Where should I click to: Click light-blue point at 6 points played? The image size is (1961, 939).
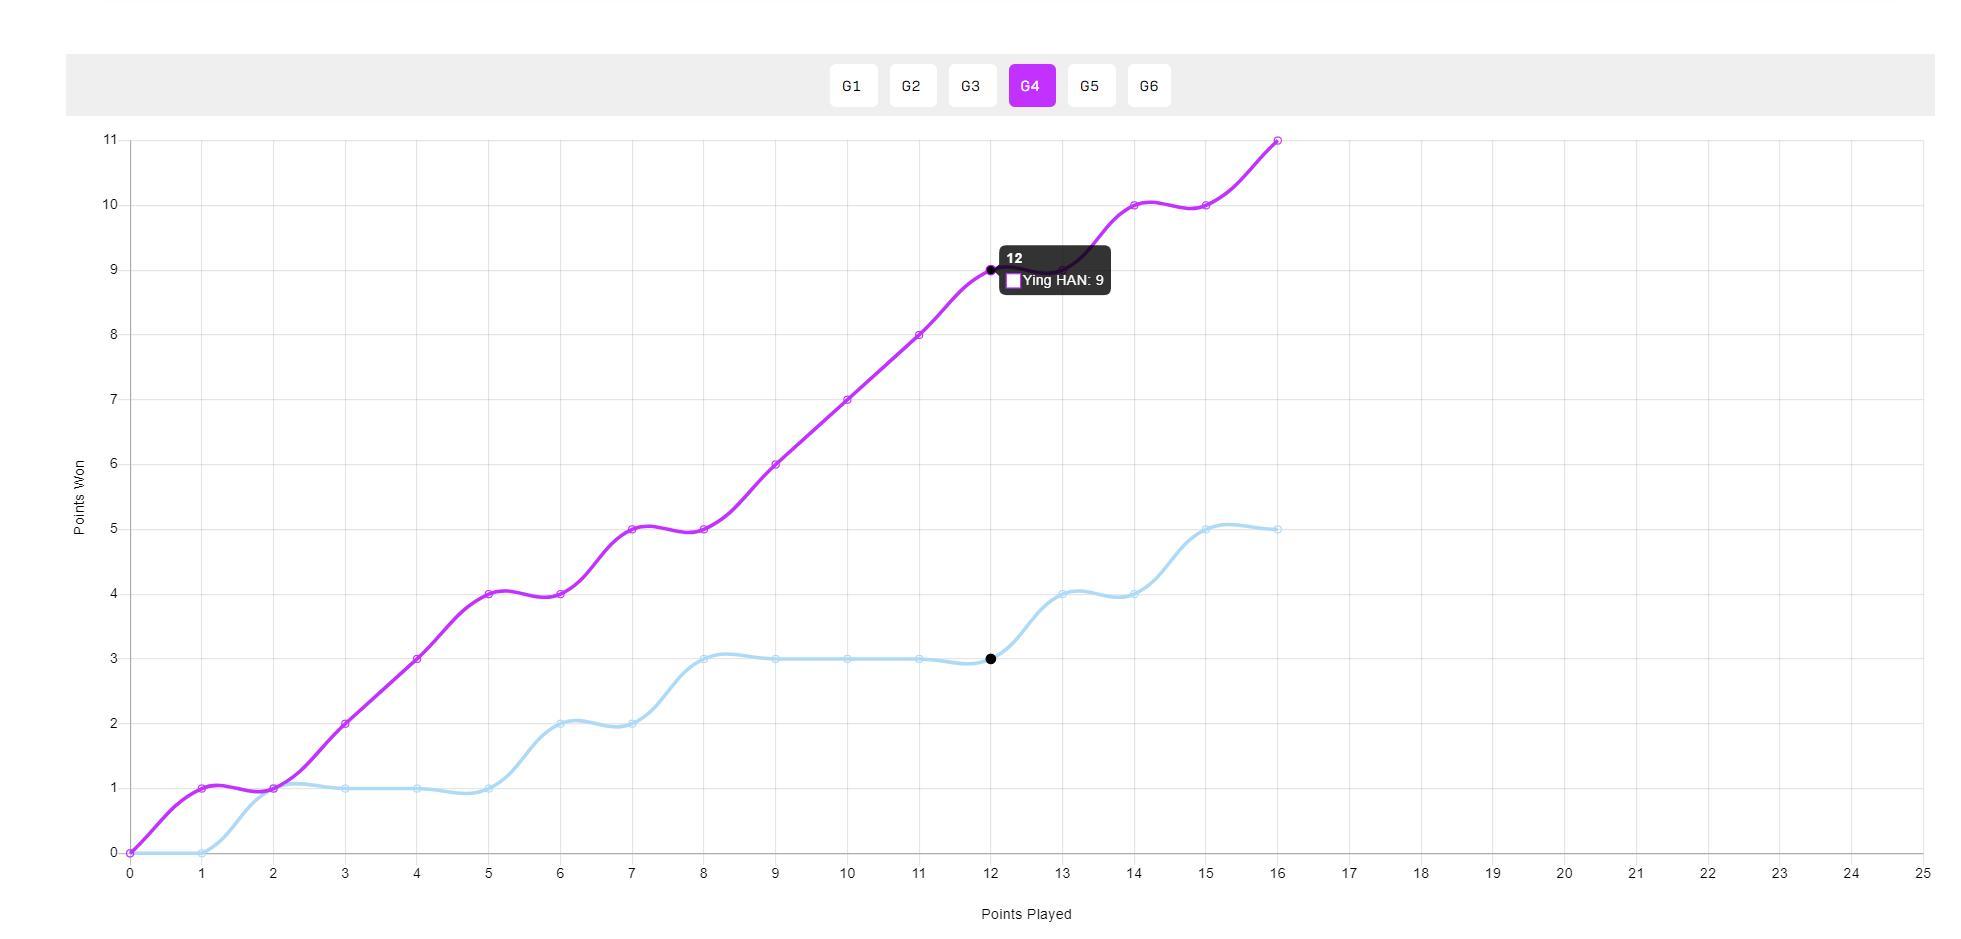point(560,723)
